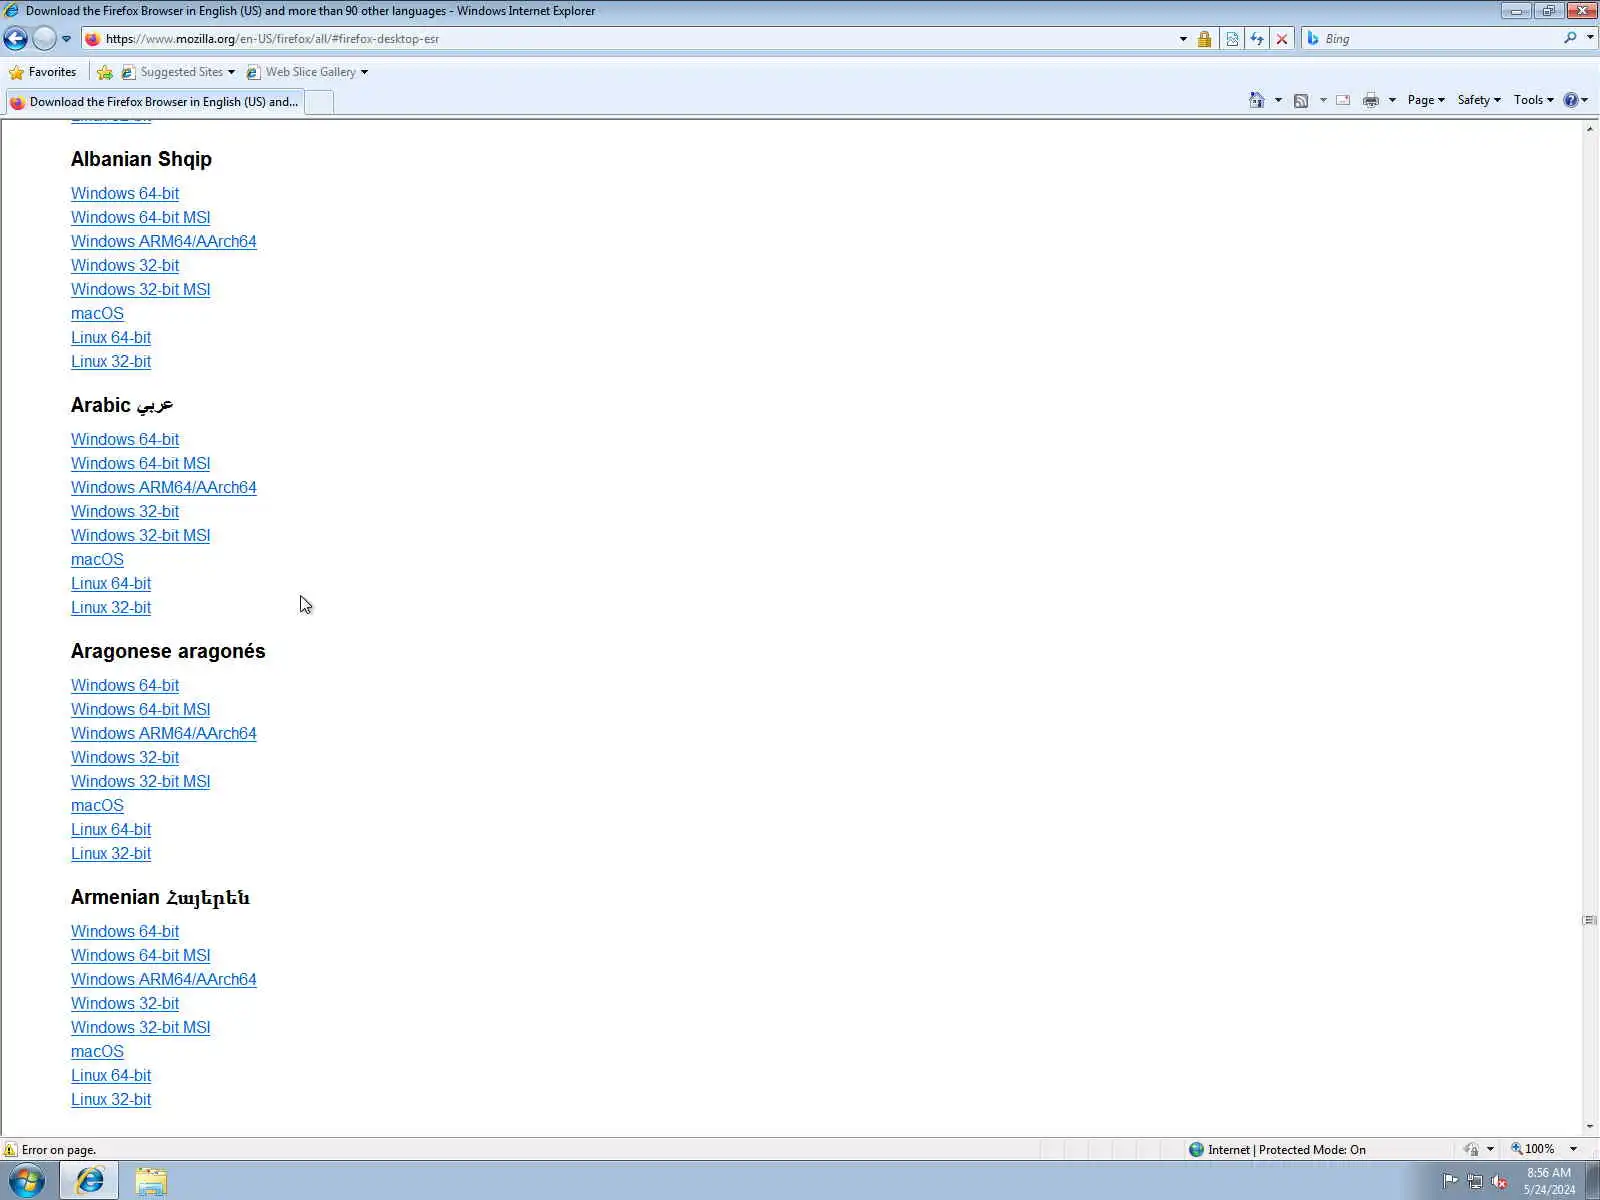Download Armenian Windows 64-bit
Image resolution: width=1600 pixels, height=1200 pixels.
point(125,932)
